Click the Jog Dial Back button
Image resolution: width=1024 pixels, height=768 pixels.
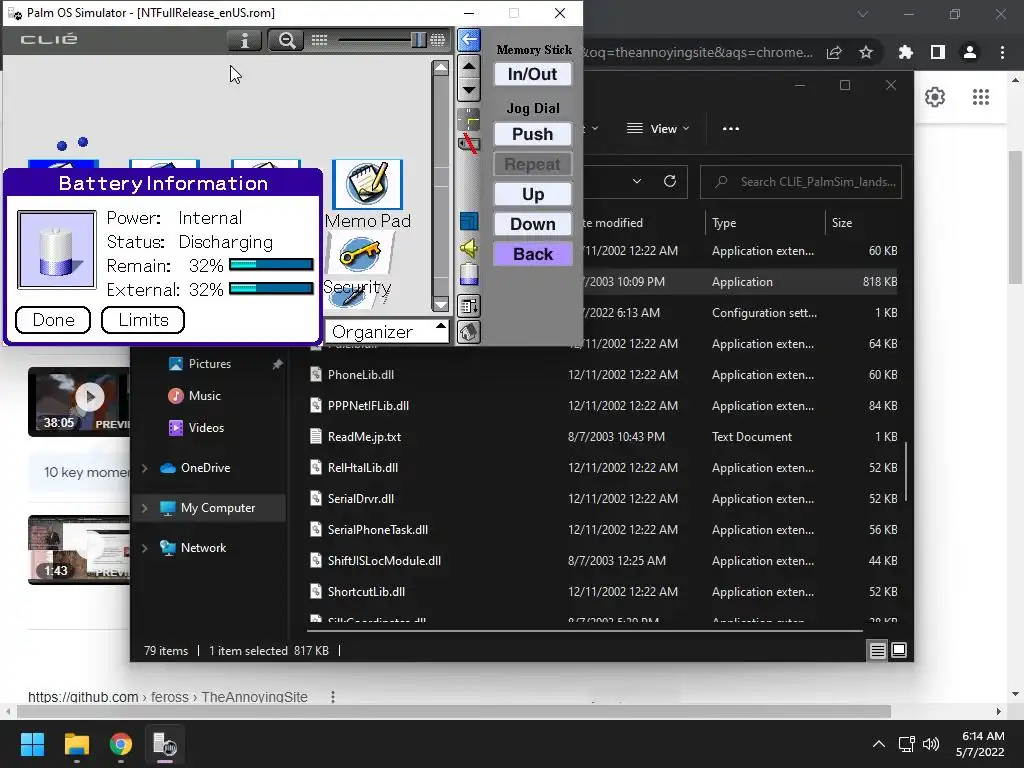(532, 254)
